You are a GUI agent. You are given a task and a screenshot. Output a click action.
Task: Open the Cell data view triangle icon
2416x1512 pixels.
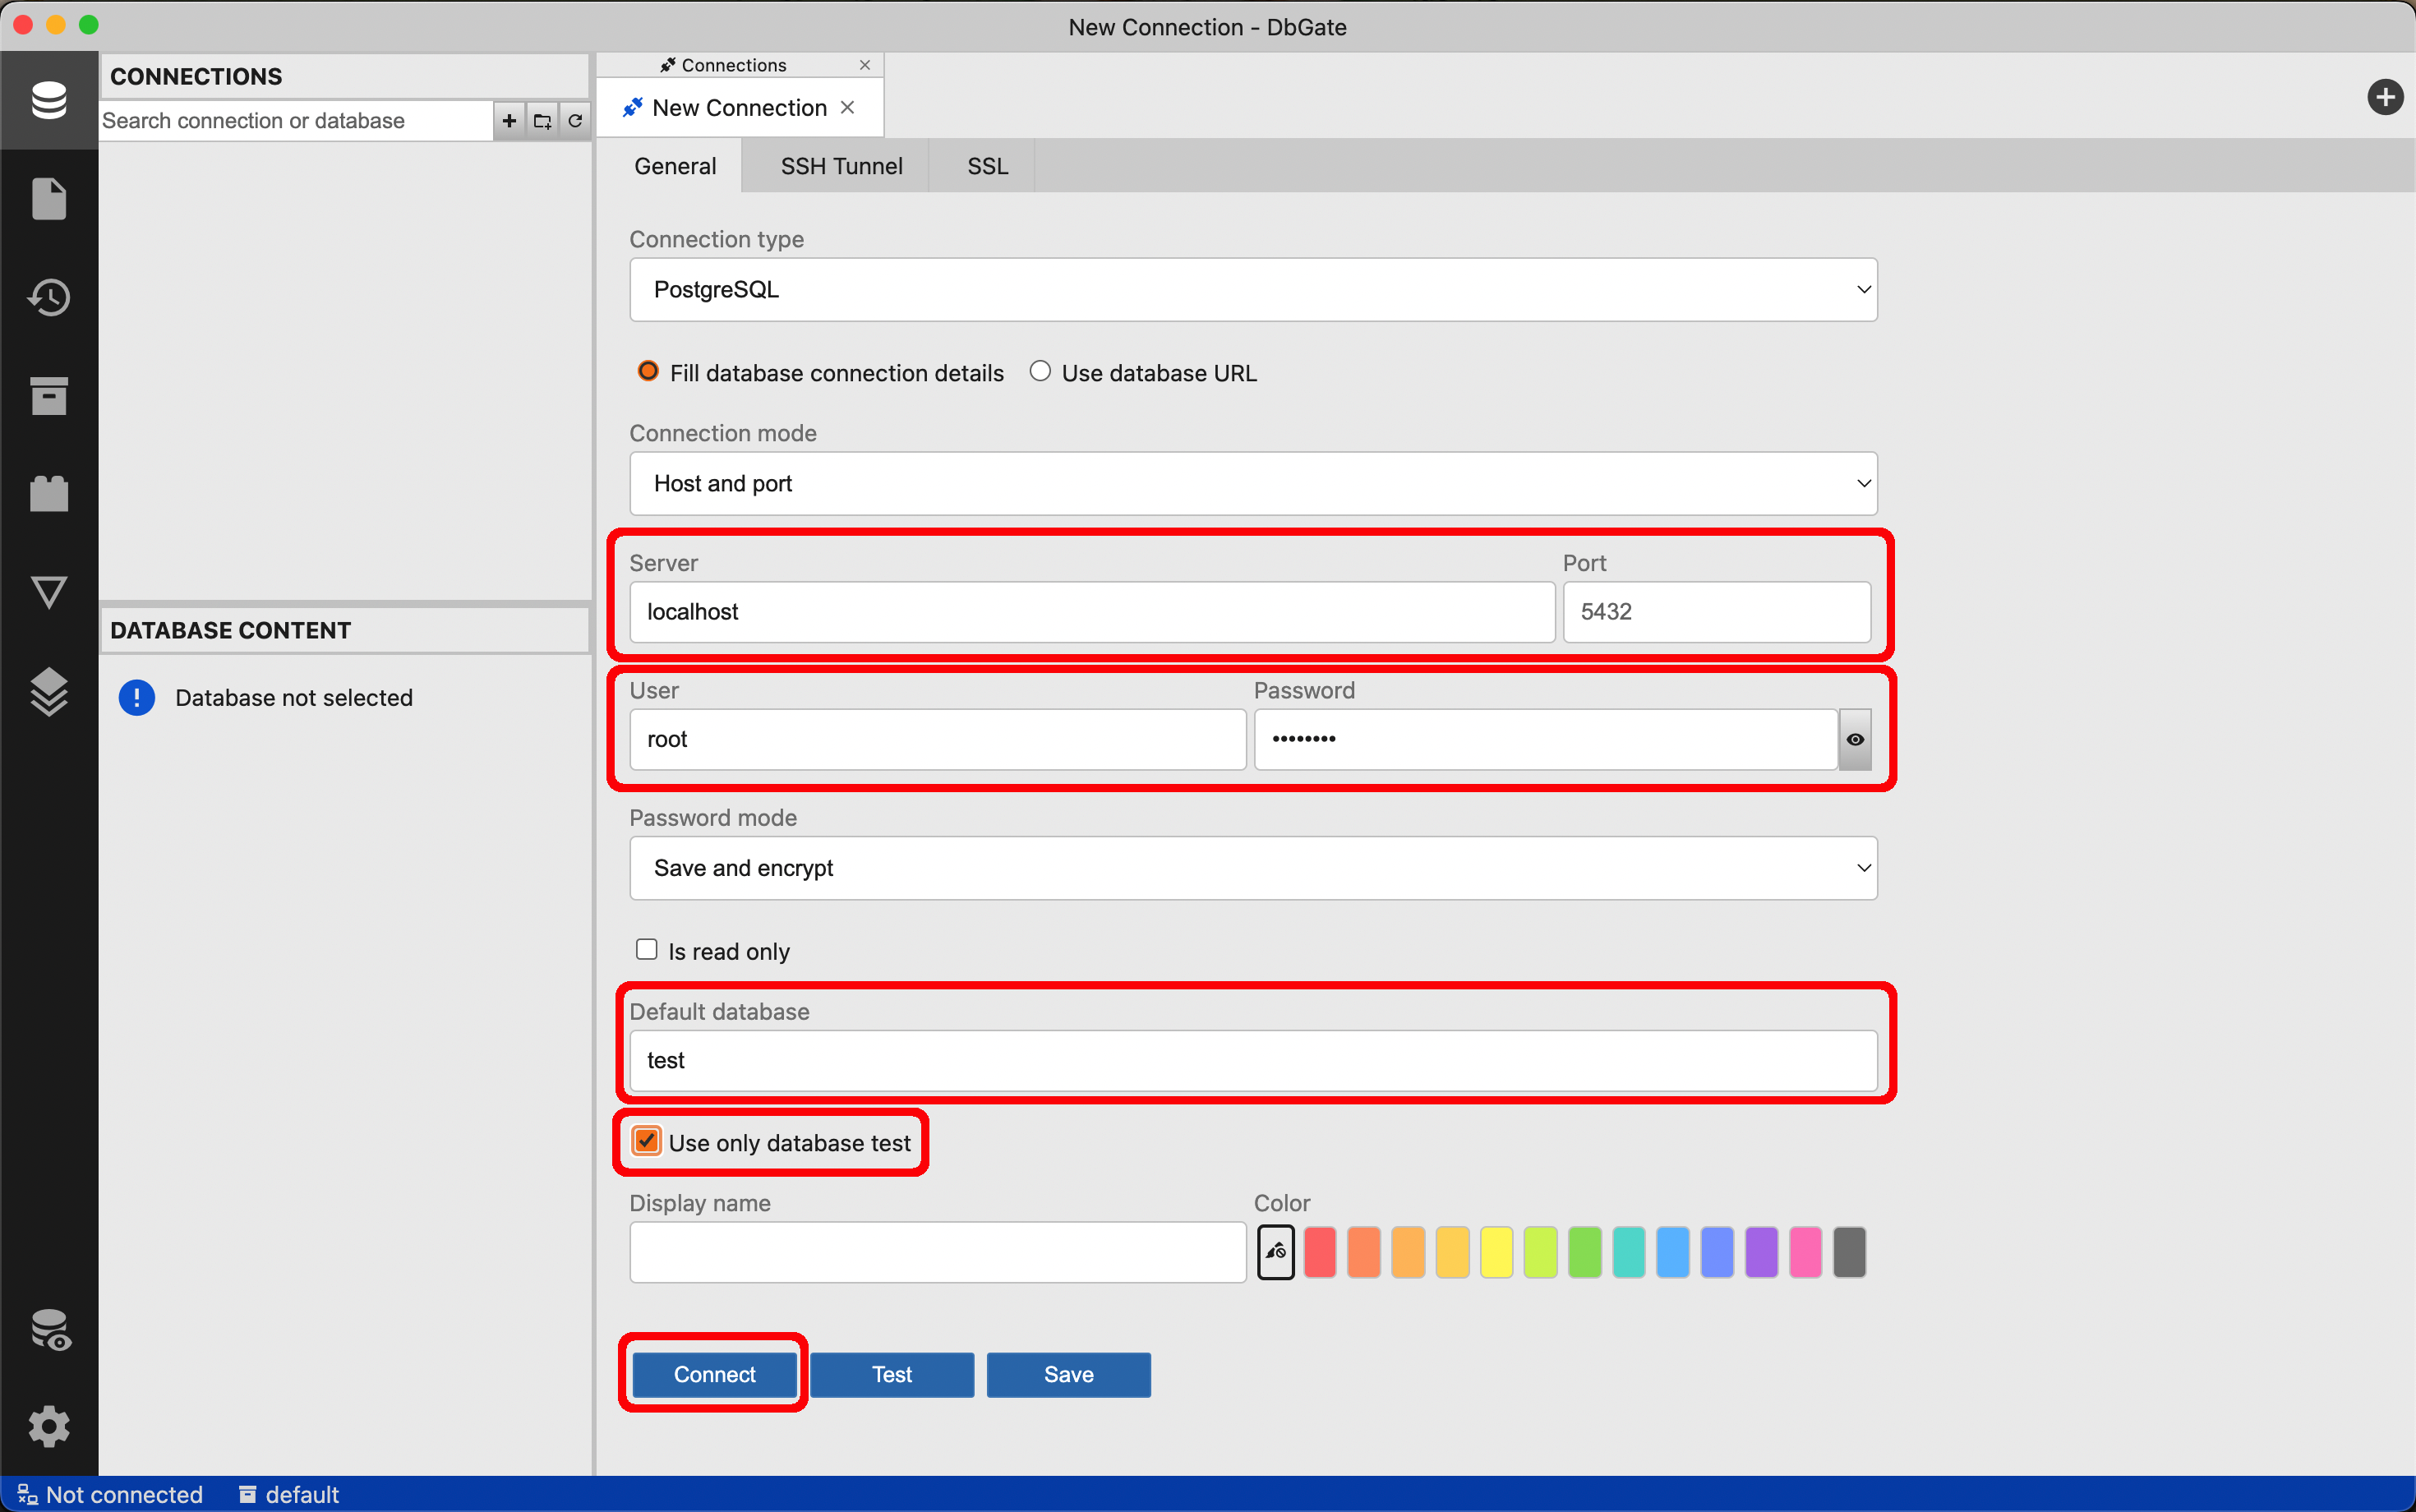(x=49, y=592)
